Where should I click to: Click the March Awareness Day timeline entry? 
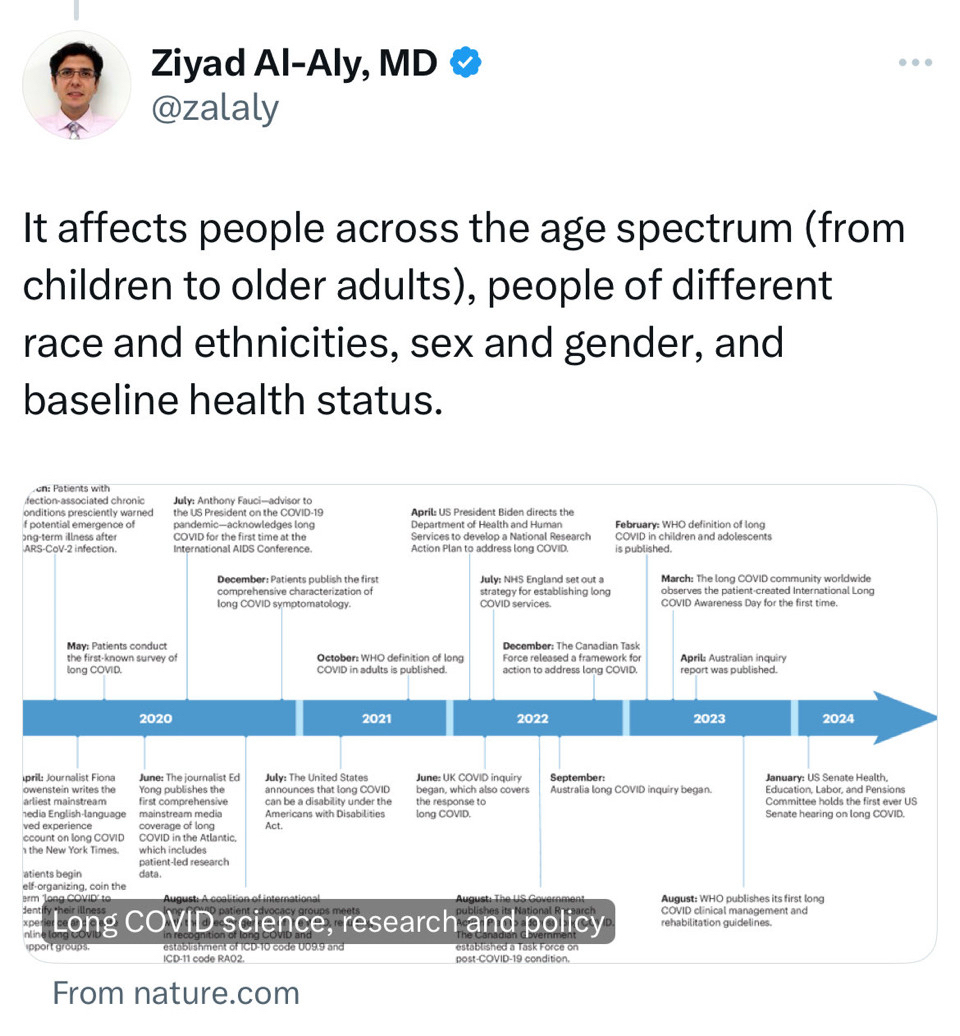pyautogui.click(x=766, y=591)
